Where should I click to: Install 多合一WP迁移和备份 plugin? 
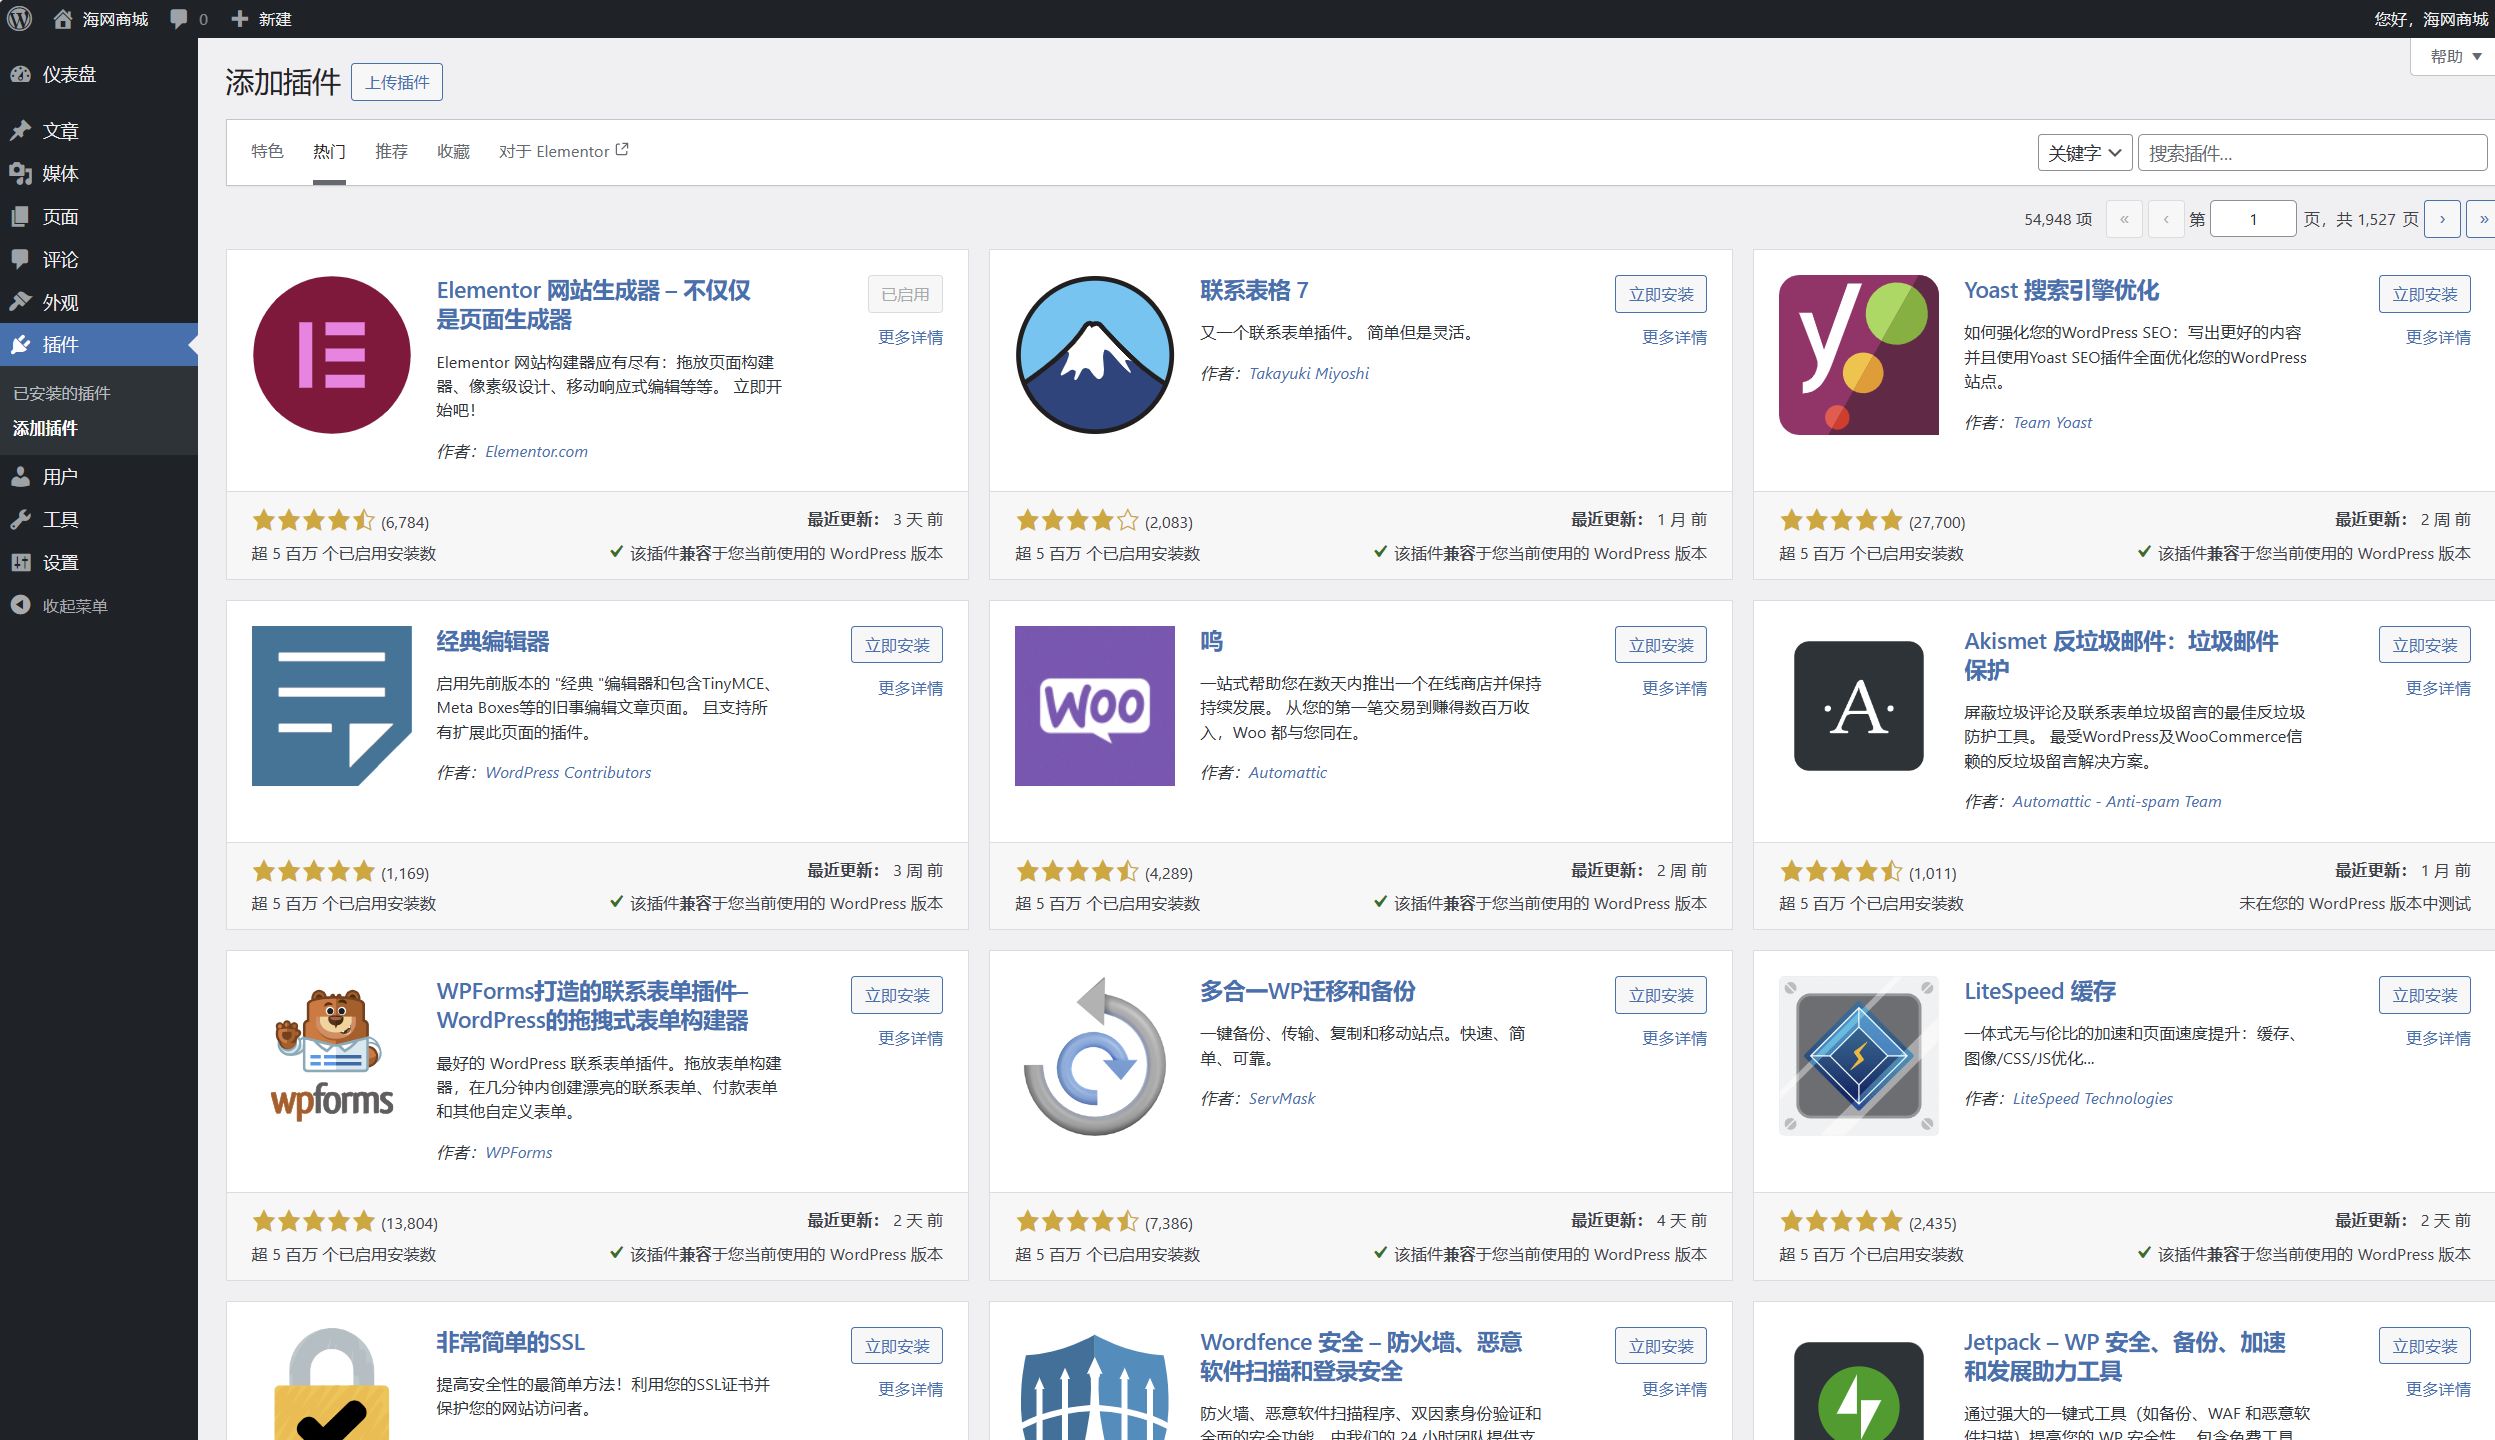pyautogui.click(x=1661, y=995)
